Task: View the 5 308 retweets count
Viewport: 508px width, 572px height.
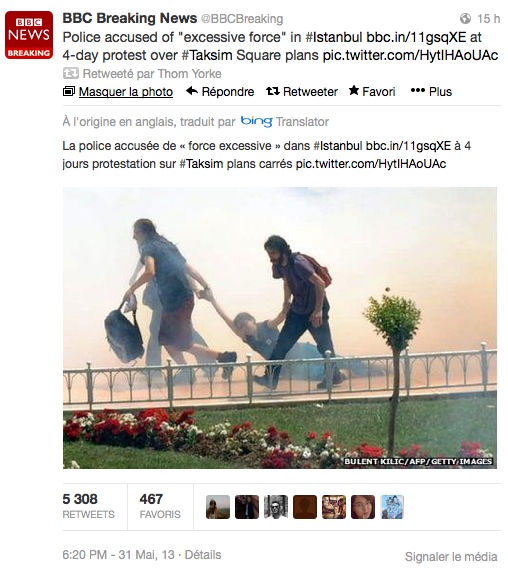Action: point(88,506)
